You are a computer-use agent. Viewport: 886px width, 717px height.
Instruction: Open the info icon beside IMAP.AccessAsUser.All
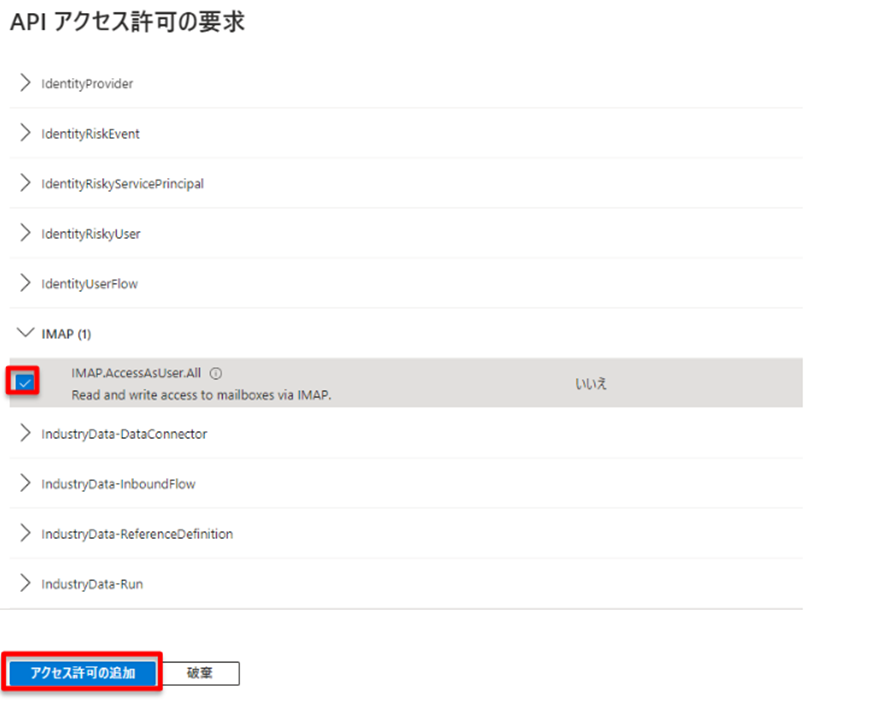coord(216,373)
